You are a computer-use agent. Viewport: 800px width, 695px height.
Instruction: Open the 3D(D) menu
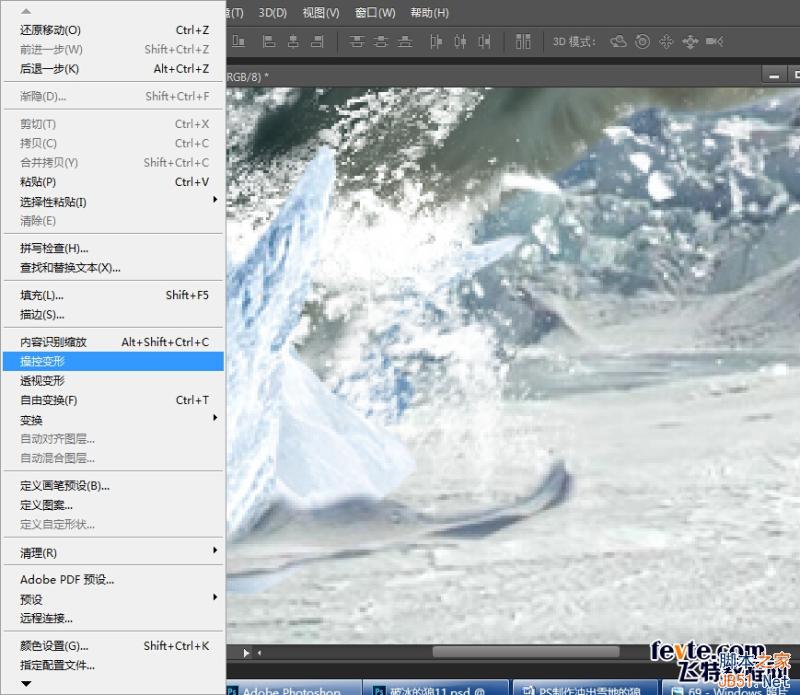click(x=272, y=13)
